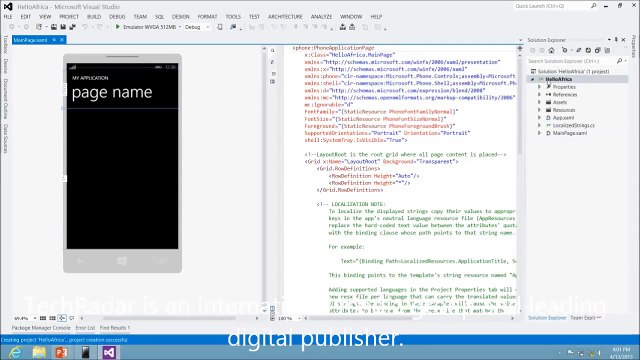
Task: Open the PROJECT menu
Action: click(x=69, y=17)
